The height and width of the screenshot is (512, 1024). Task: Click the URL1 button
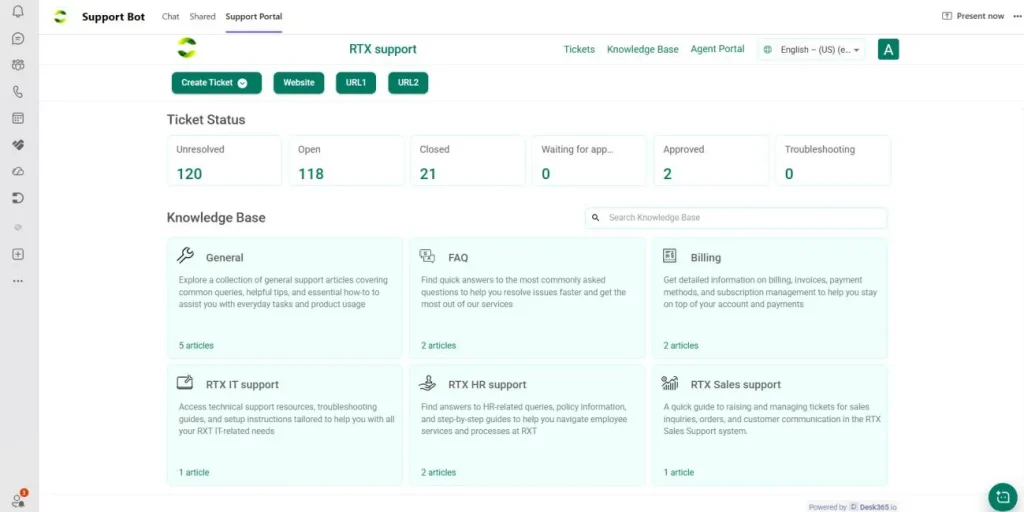[356, 83]
